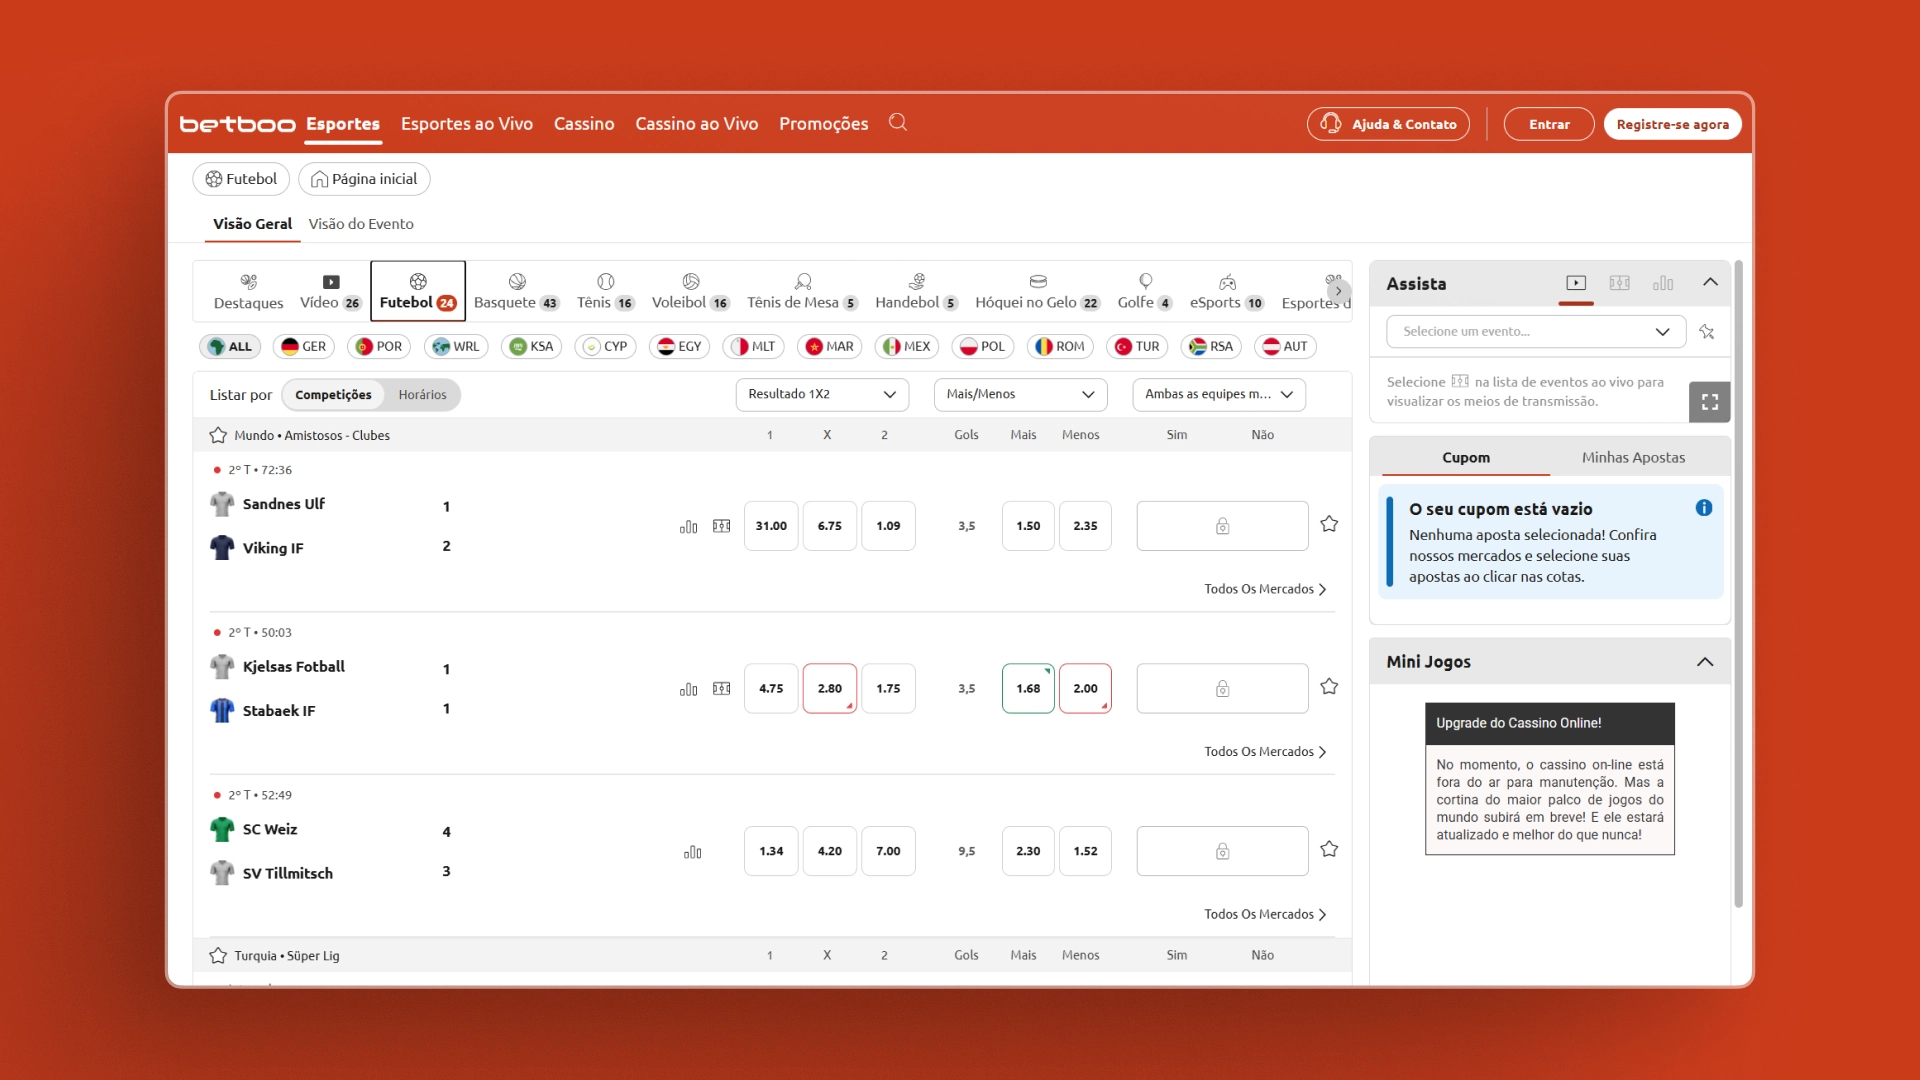1920x1080 pixels.
Task: Click locked both-teams-score box for Sandnes Ulf match
Action: tap(1222, 526)
